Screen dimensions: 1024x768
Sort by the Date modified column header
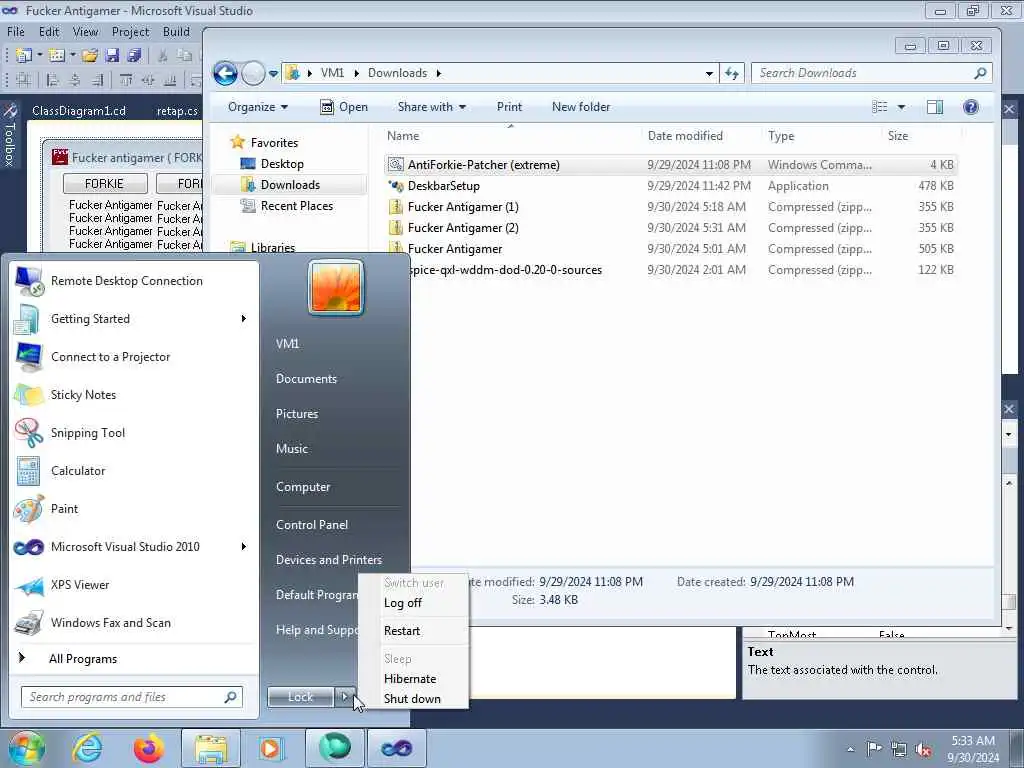[685, 136]
